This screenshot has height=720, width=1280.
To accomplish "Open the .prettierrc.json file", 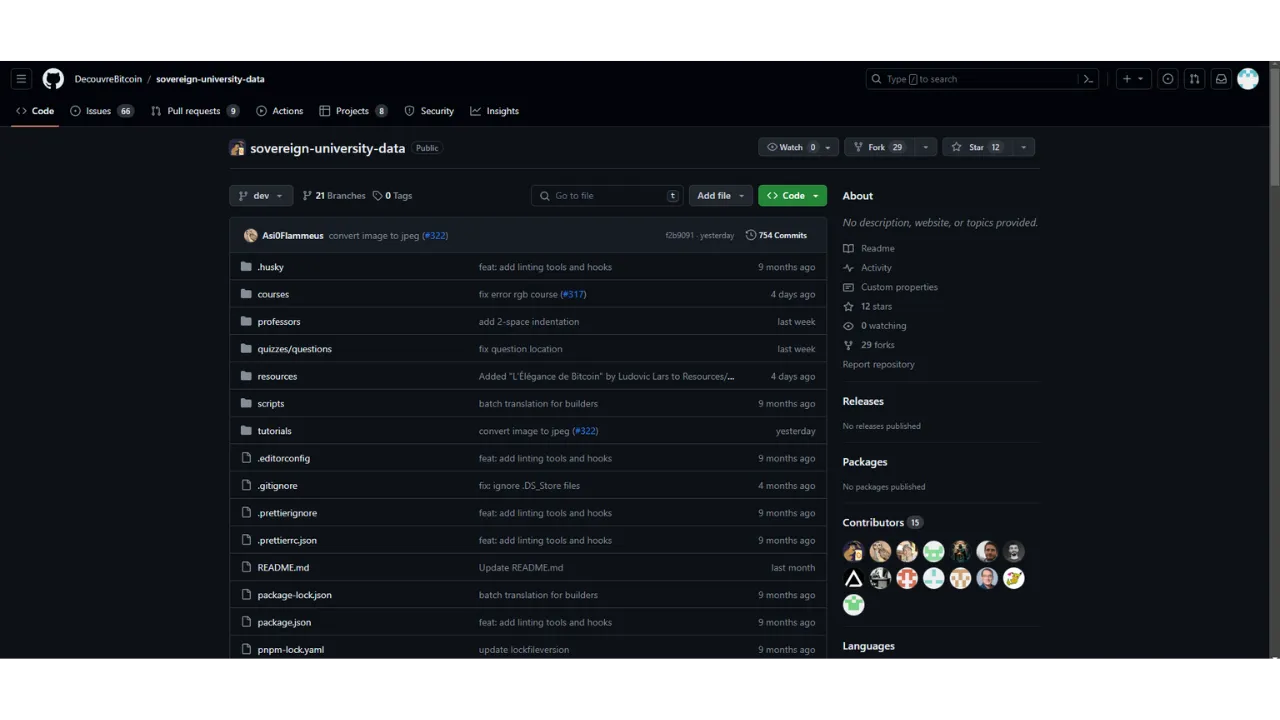I will [287, 540].
